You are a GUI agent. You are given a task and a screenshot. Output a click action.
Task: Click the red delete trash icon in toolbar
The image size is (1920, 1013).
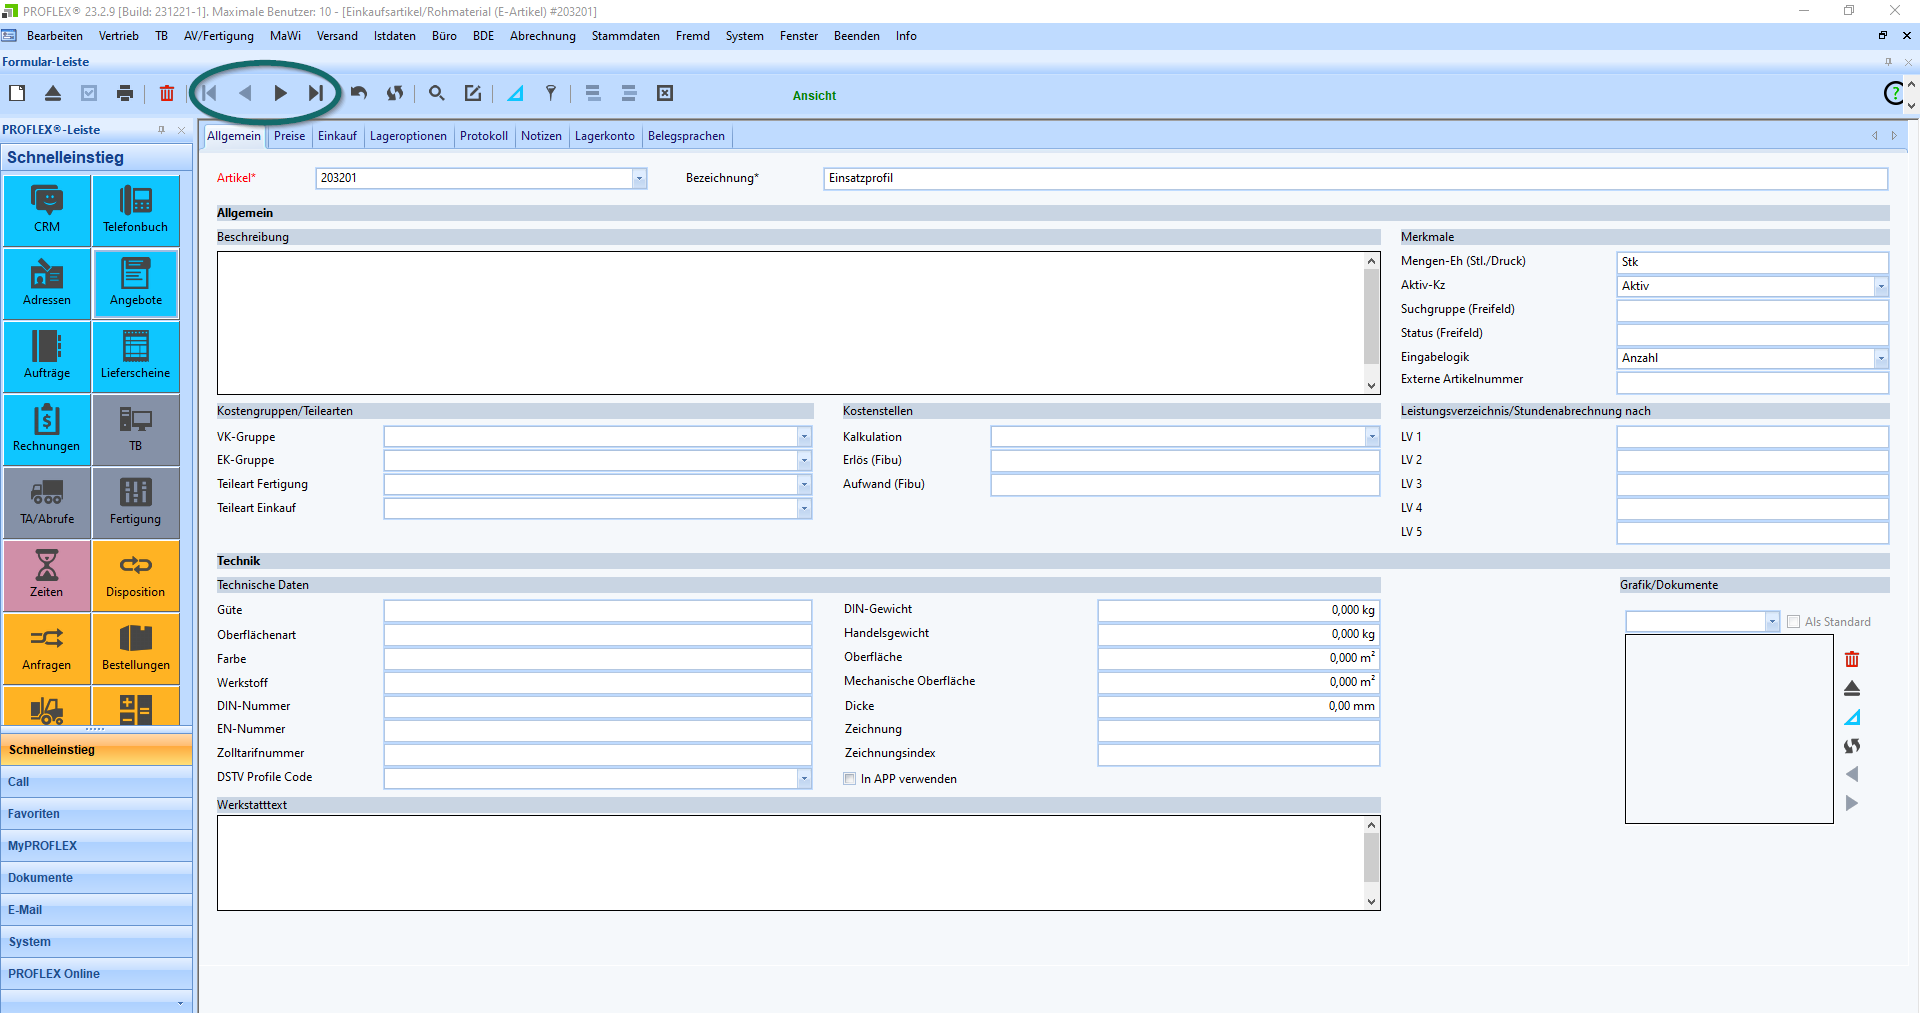[x=166, y=93]
